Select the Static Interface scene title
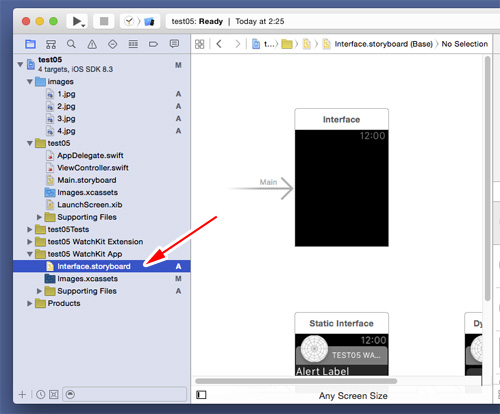The width and height of the screenshot is (500, 414). point(341,323)
